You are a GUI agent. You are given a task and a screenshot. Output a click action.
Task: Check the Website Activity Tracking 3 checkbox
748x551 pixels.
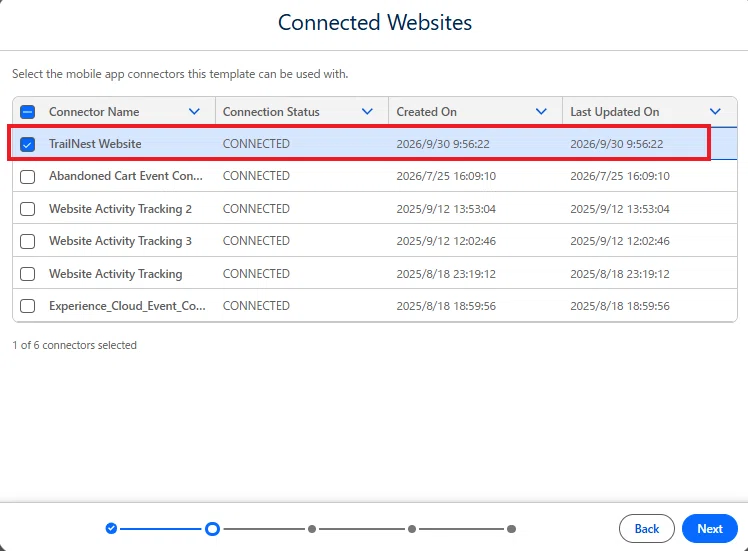(x=28, y=241)
